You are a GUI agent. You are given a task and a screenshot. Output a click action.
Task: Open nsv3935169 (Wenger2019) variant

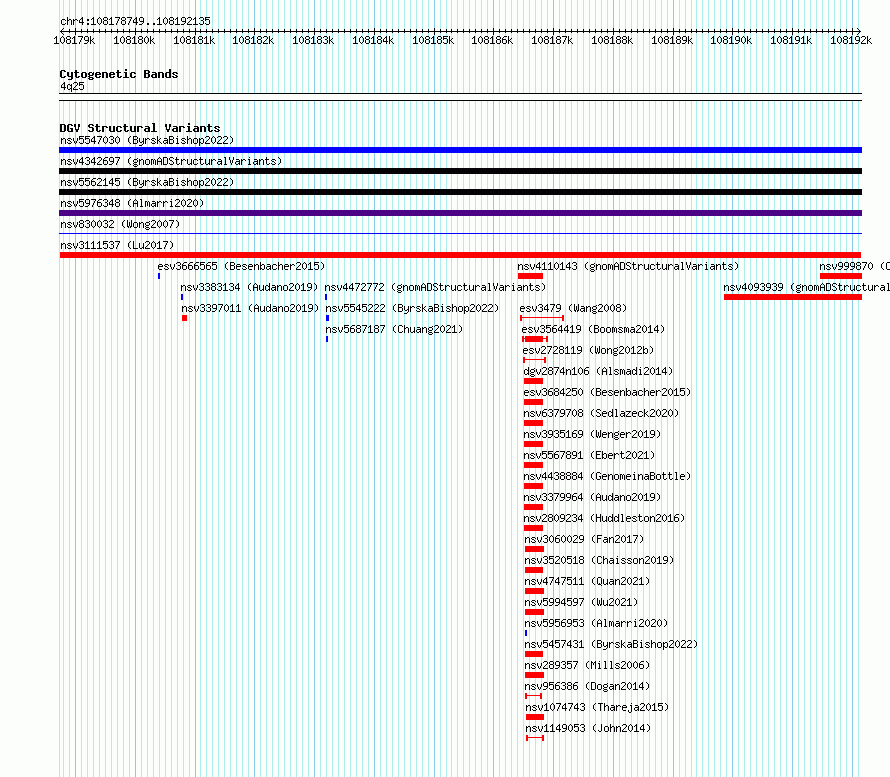pos(592,434)
